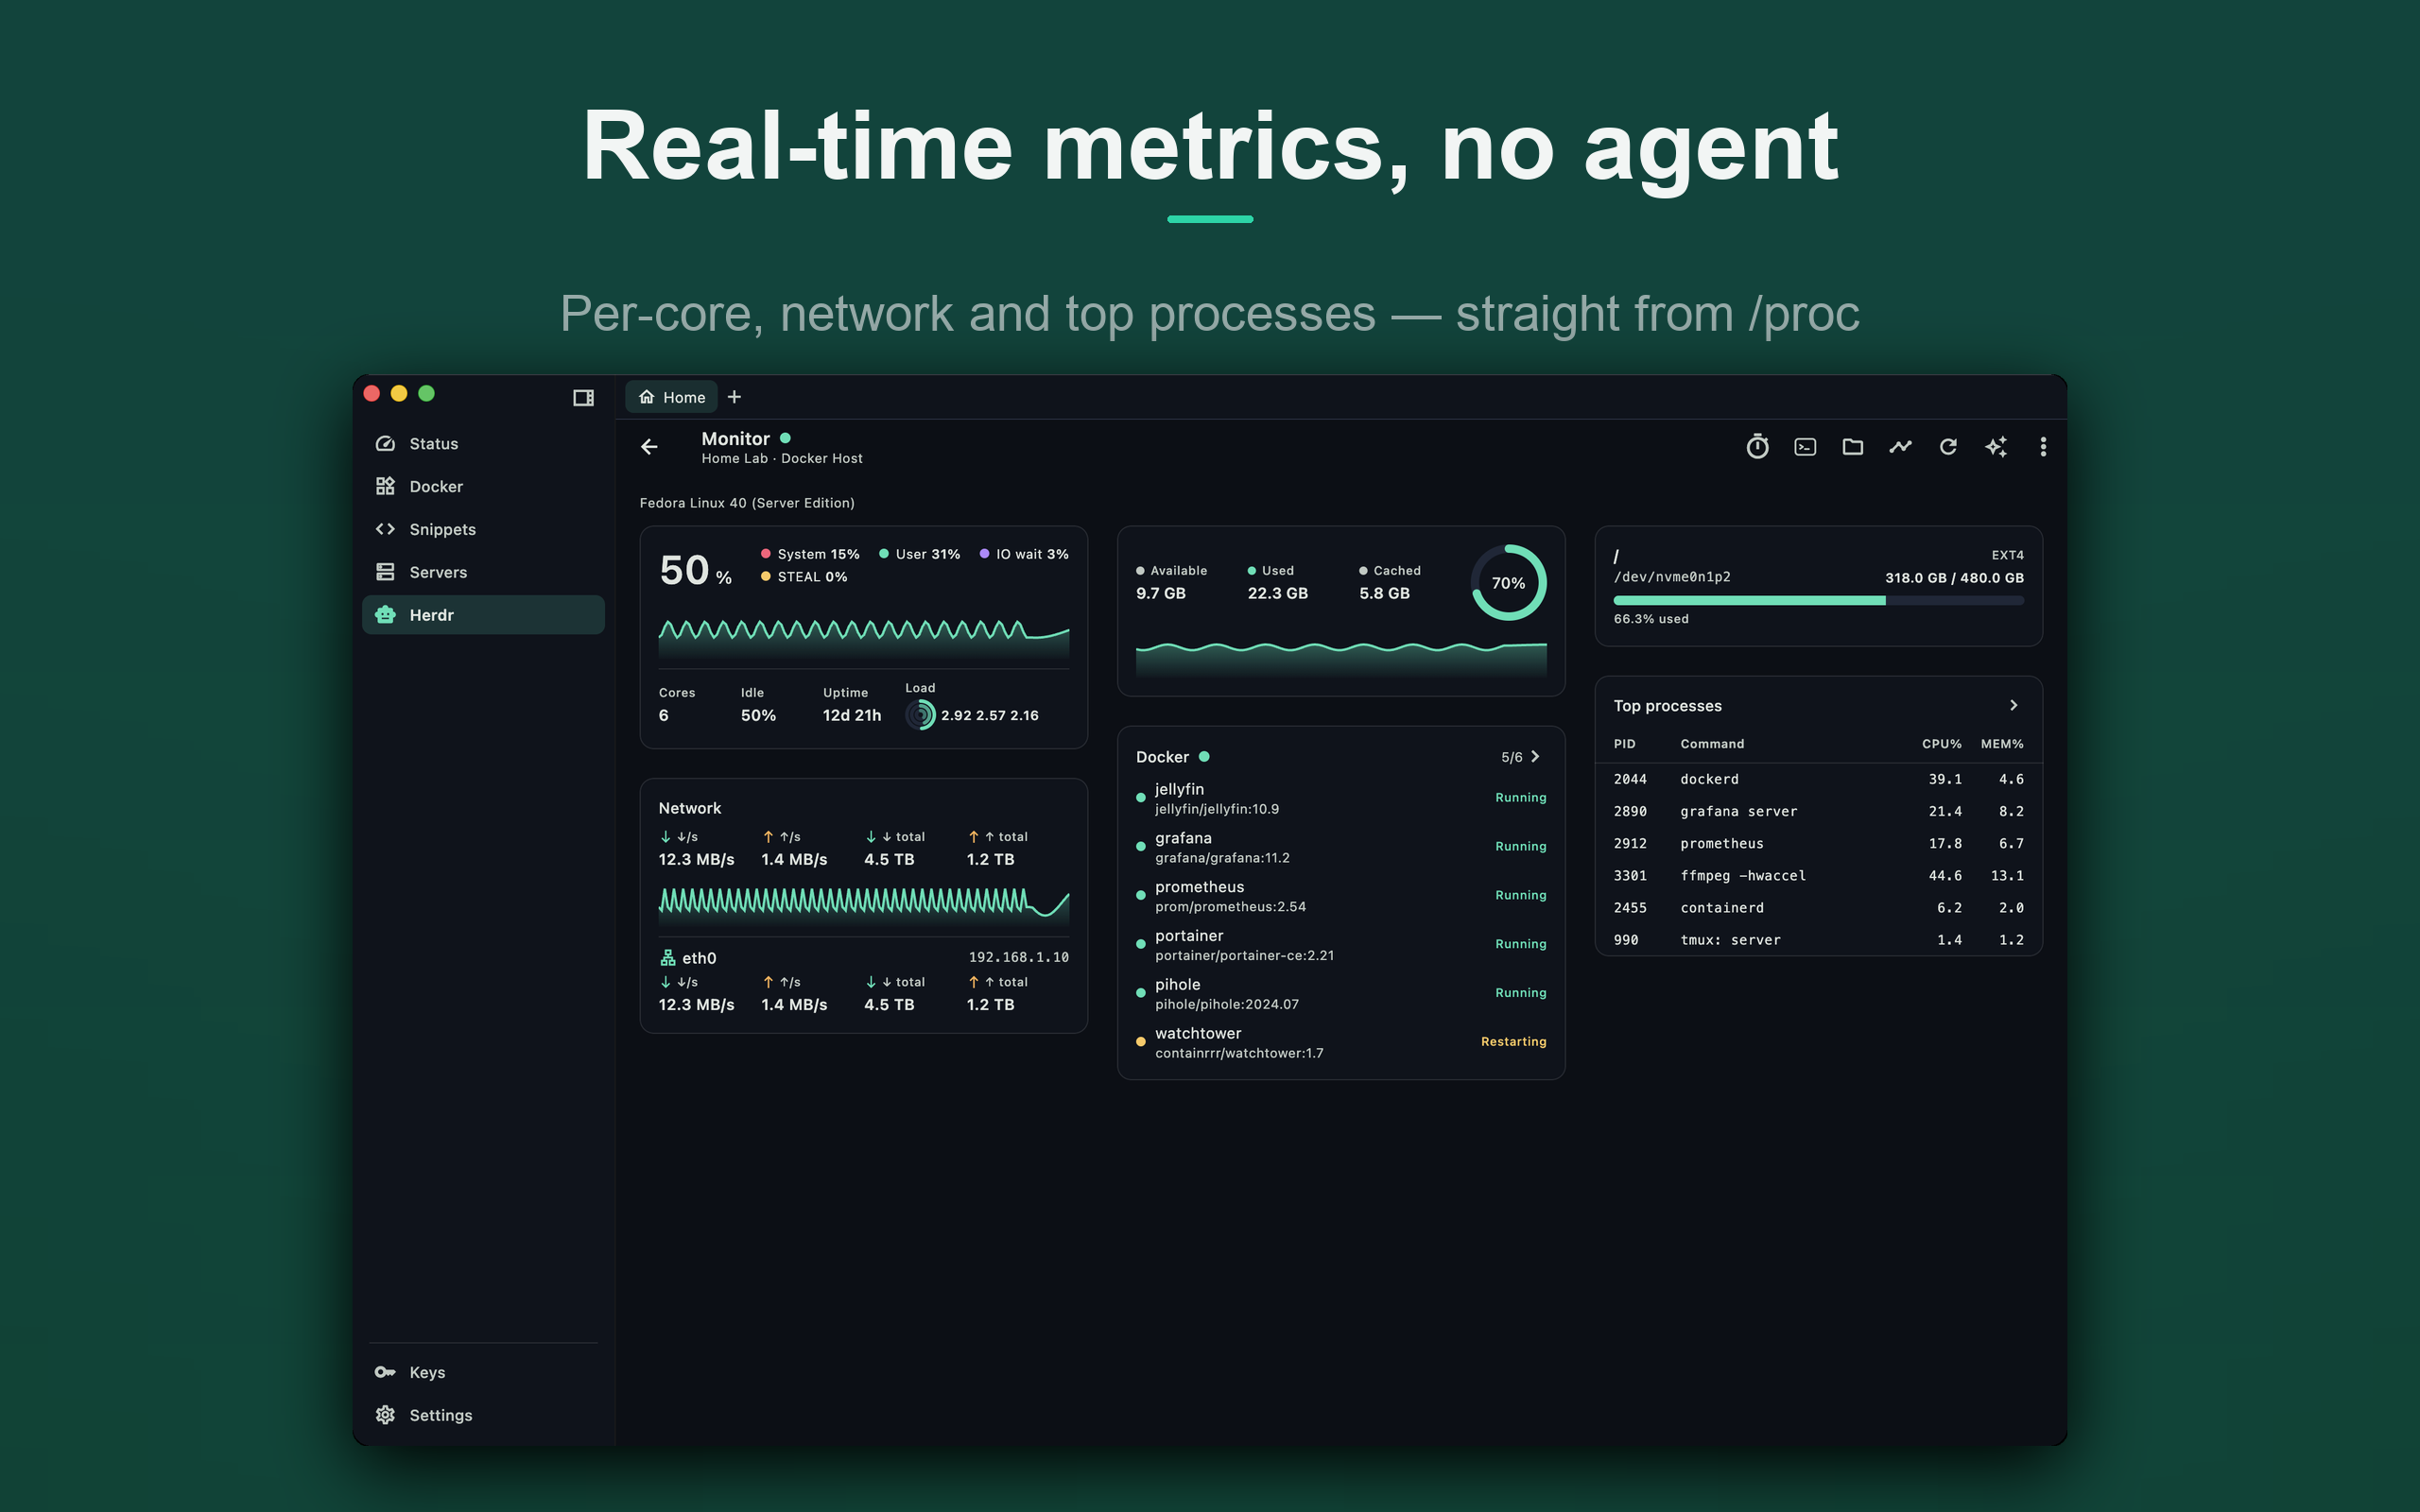
Task: Click the Cached 5.8 GB memory value
Action: [1384, 593]
